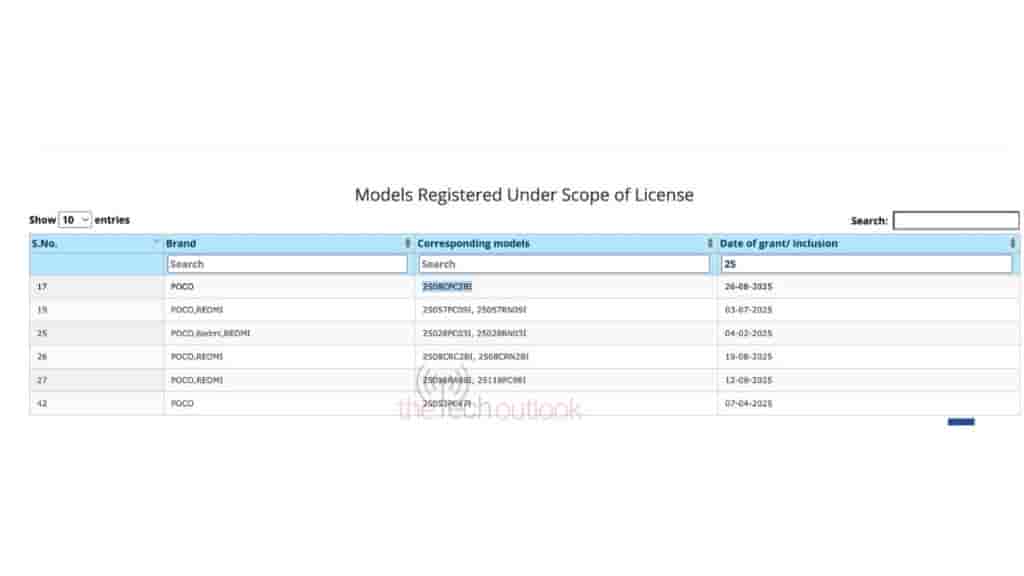Click the sort icon on Date of grant/inclusion
1024x576 pixels.
1012,243
